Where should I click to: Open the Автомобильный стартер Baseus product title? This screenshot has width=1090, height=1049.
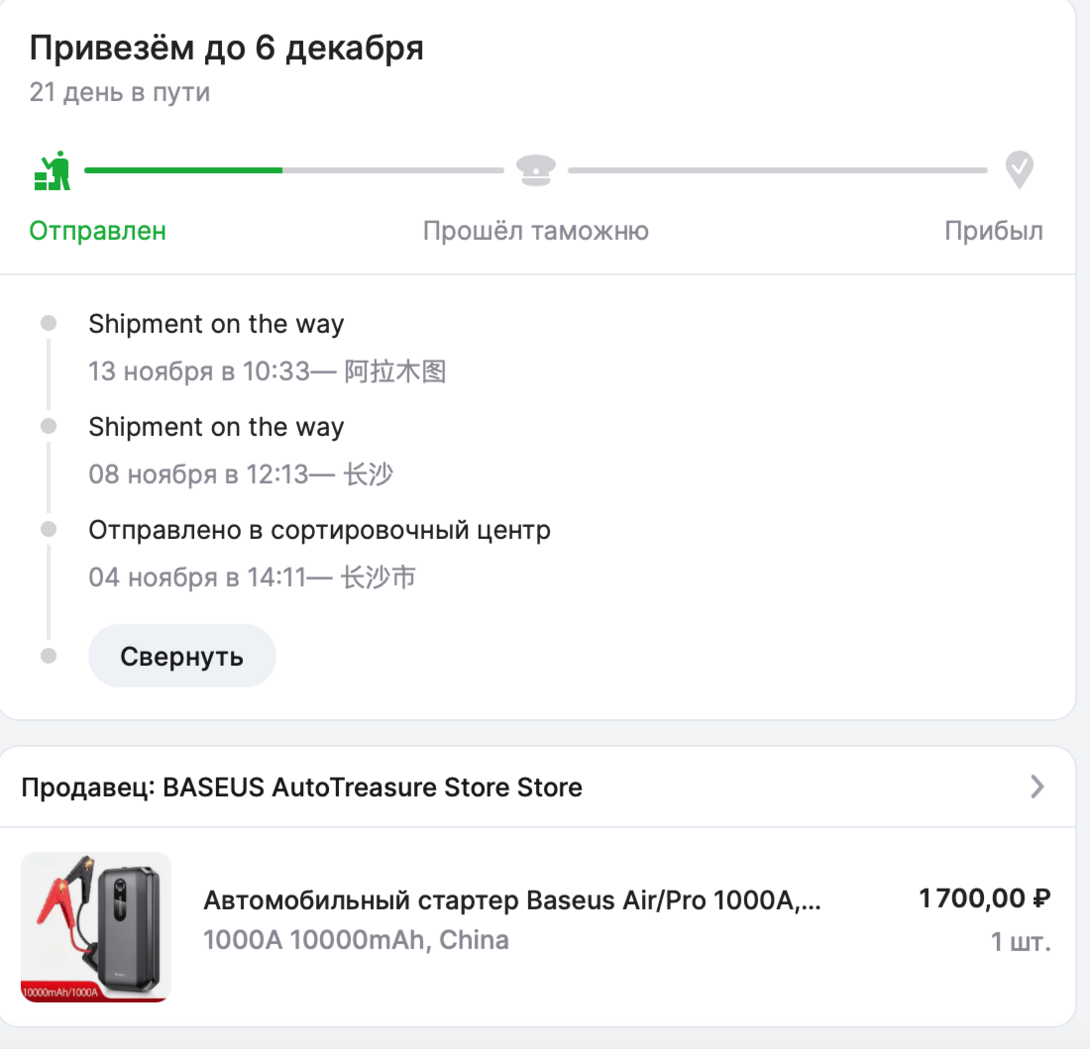[x=511, y=901]
